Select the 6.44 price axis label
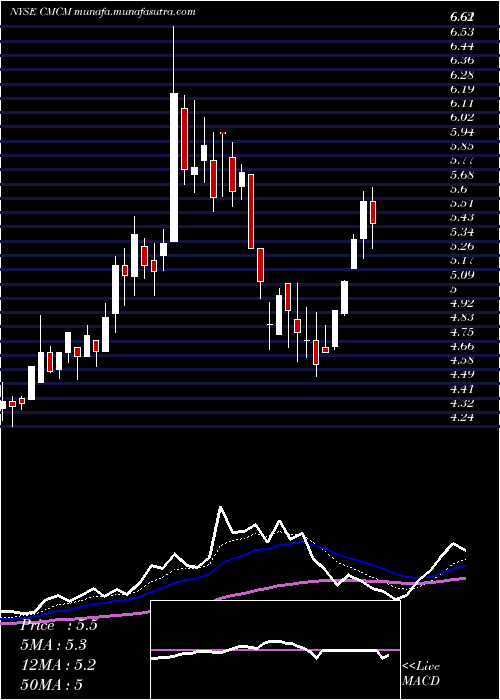500x700 pixels. [462, 46]
